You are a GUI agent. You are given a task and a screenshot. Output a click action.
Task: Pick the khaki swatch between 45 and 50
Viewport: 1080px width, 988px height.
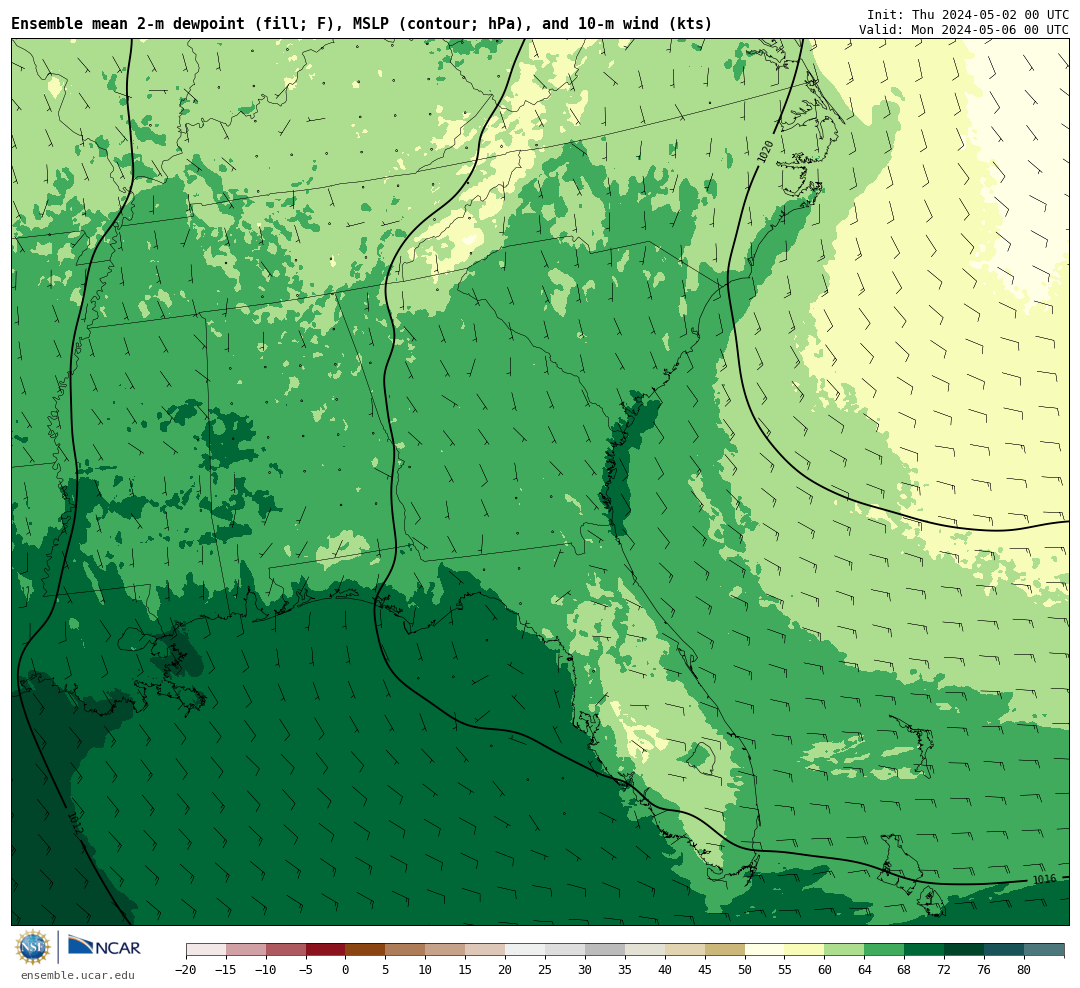725,950
